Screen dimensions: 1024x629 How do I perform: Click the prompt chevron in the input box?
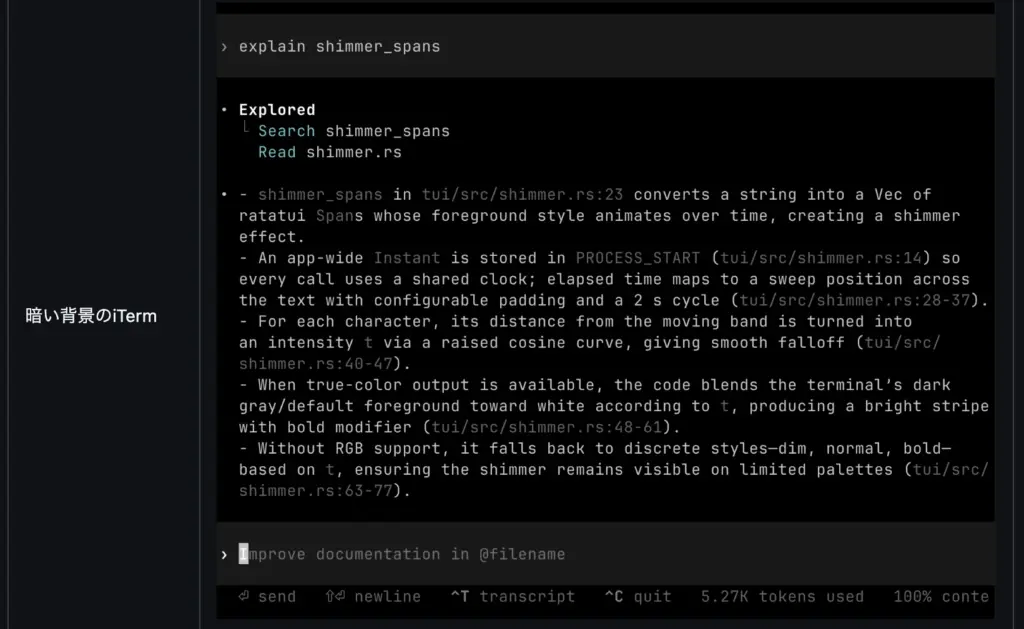point(225,554)
